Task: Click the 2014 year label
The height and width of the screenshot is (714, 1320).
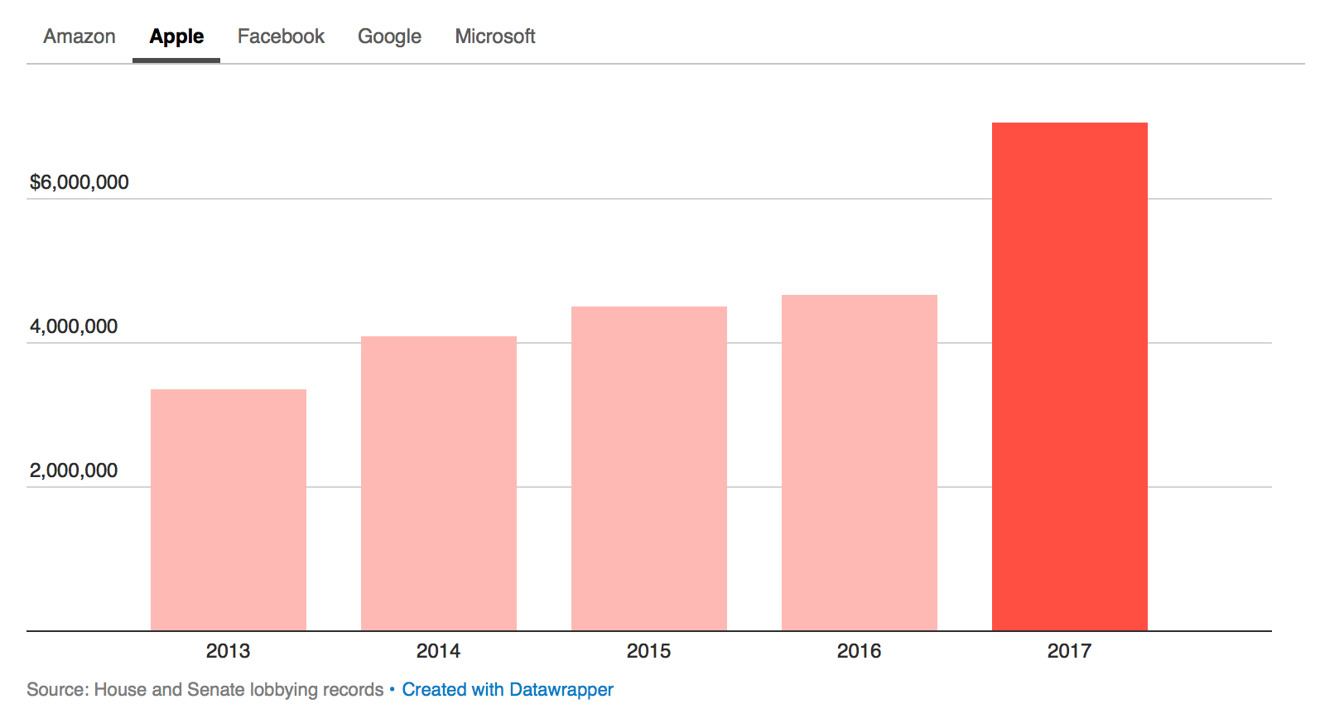Action: (x=439, y=652)
